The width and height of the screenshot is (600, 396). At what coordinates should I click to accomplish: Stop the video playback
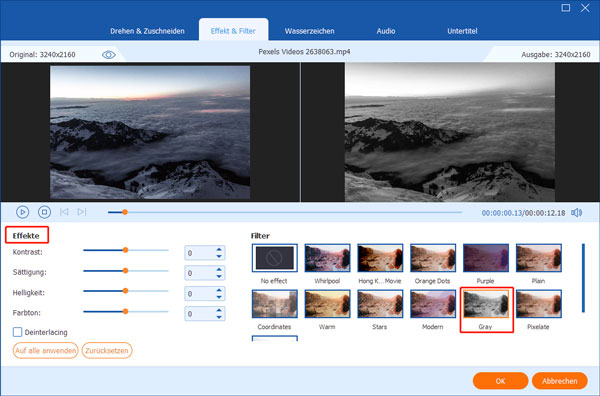[x=44, y=212]
